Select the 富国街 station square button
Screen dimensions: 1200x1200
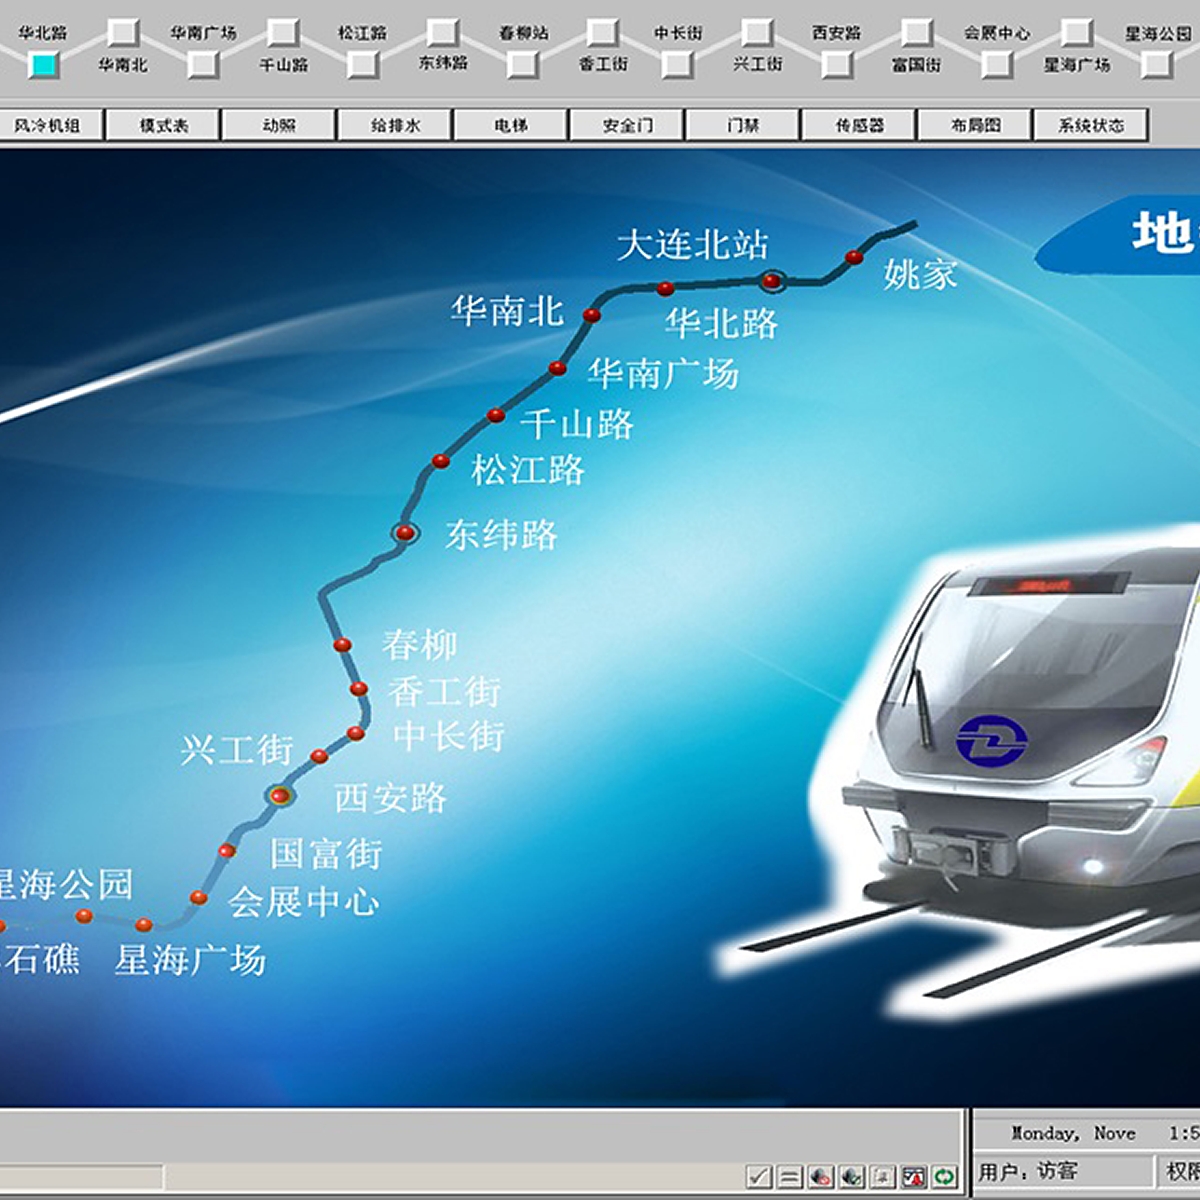[916, 33]
